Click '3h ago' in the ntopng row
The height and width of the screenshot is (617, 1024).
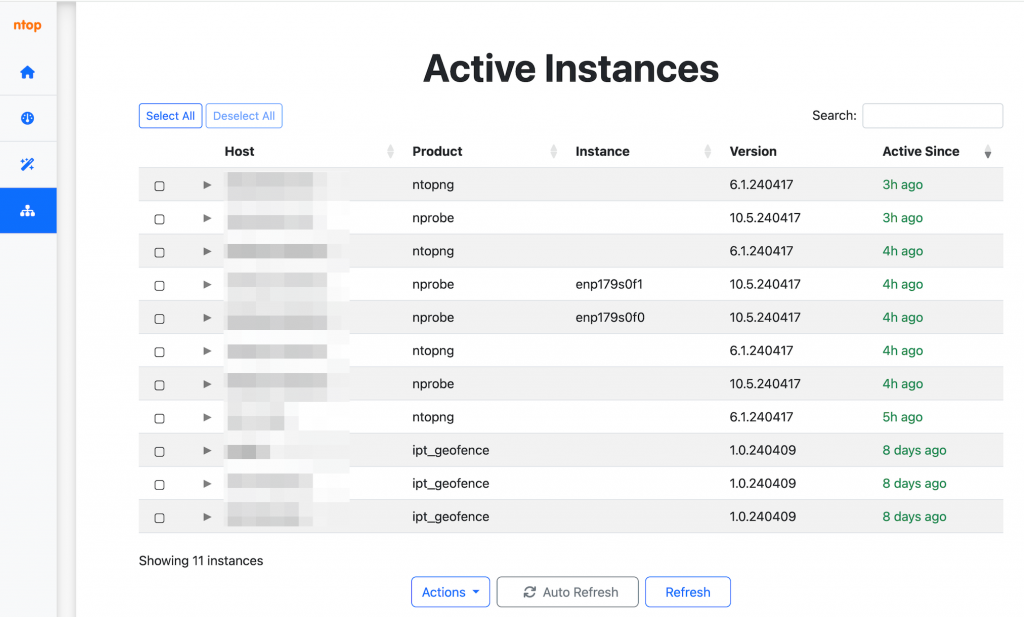903,185
